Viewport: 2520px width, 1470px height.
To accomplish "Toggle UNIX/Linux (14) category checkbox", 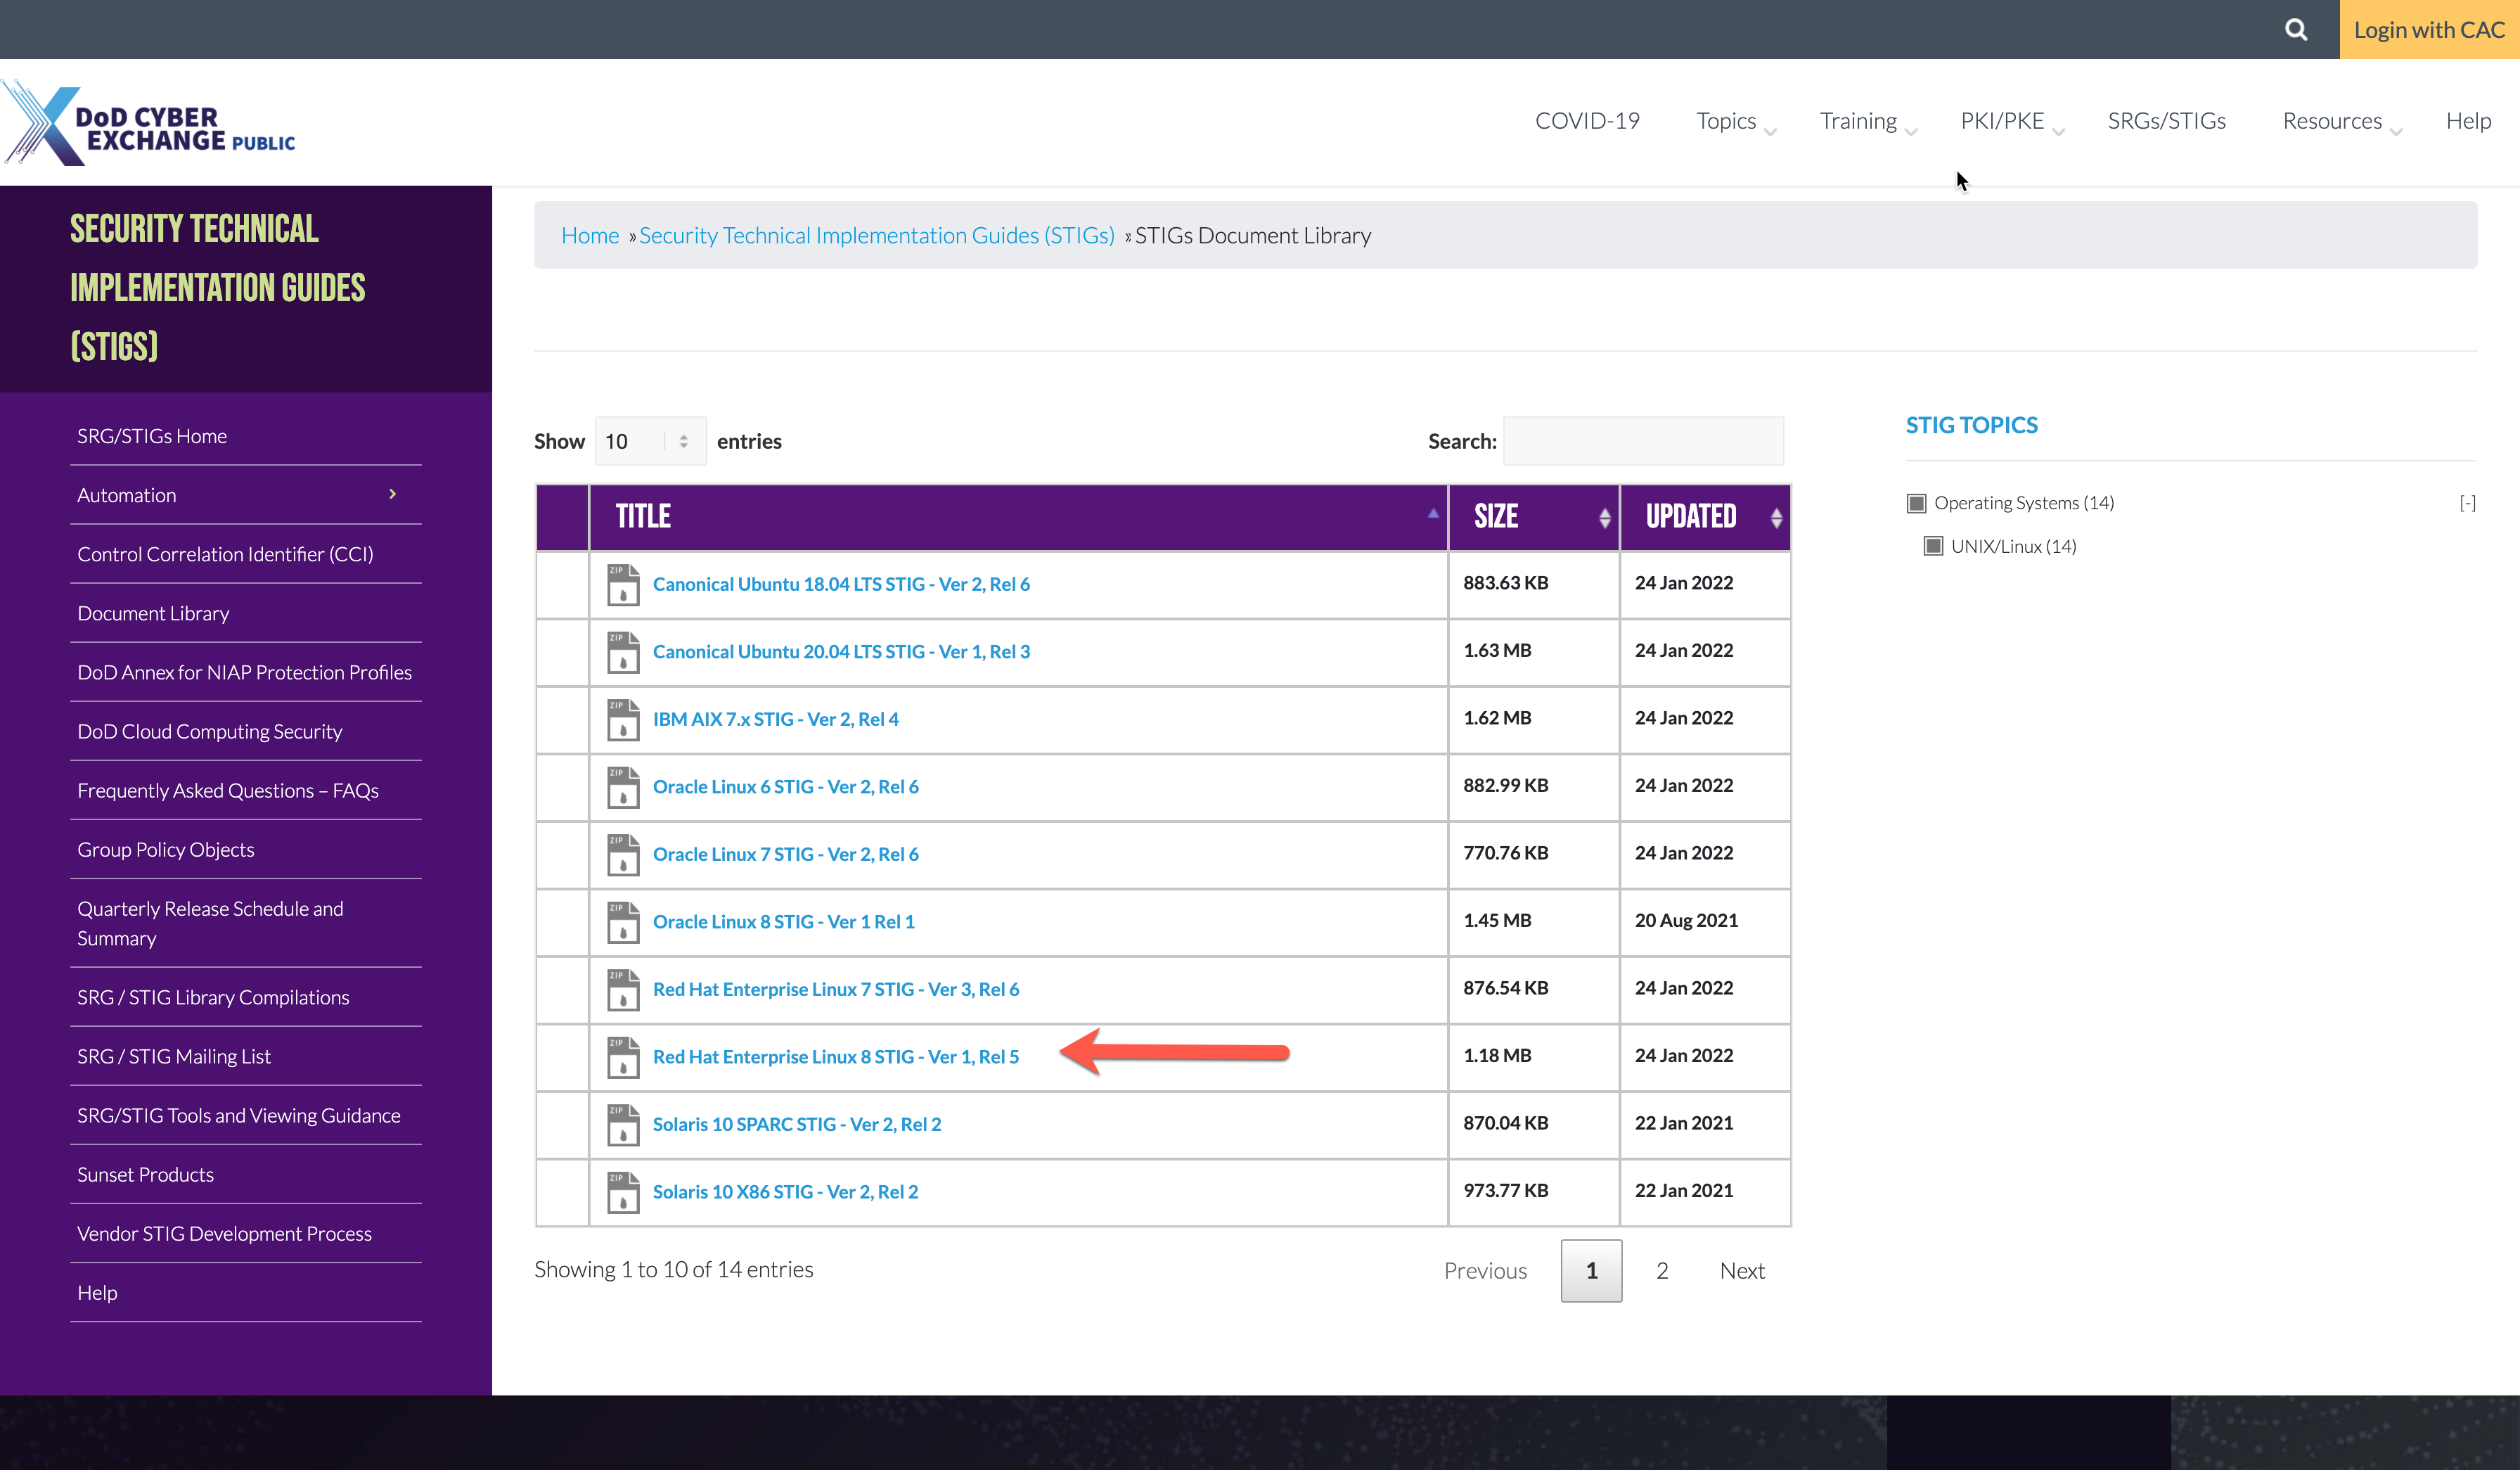I will [1929, 544].
